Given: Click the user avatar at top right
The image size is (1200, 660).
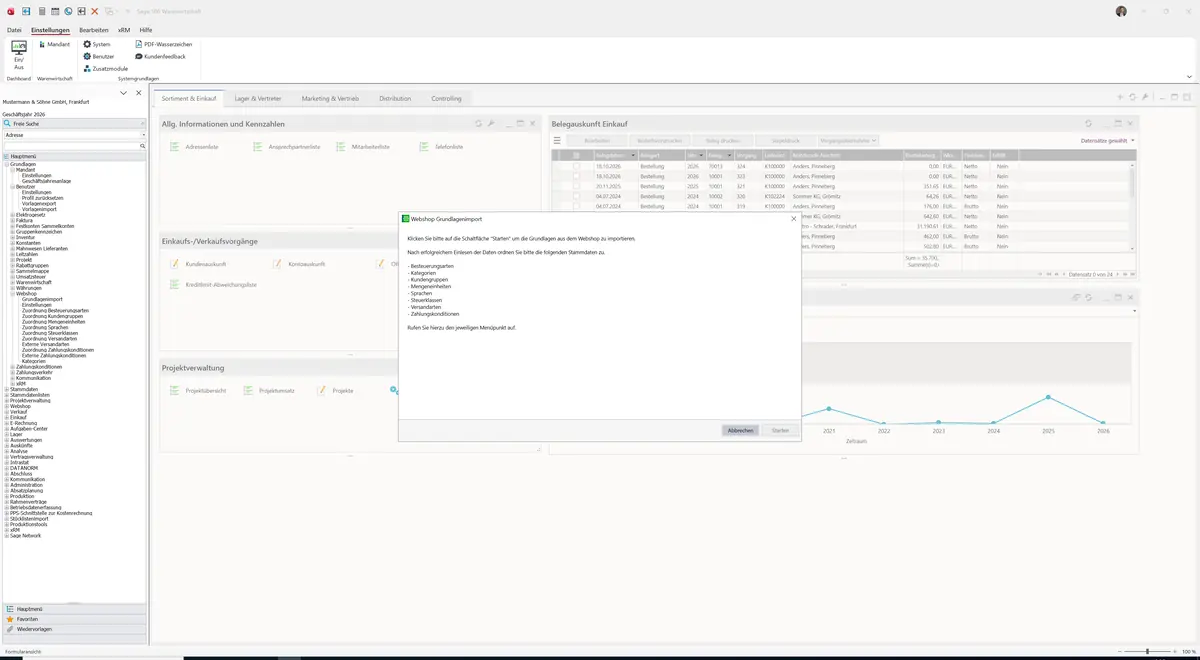Looking at the screenshot, I should tap(1121, 11).
